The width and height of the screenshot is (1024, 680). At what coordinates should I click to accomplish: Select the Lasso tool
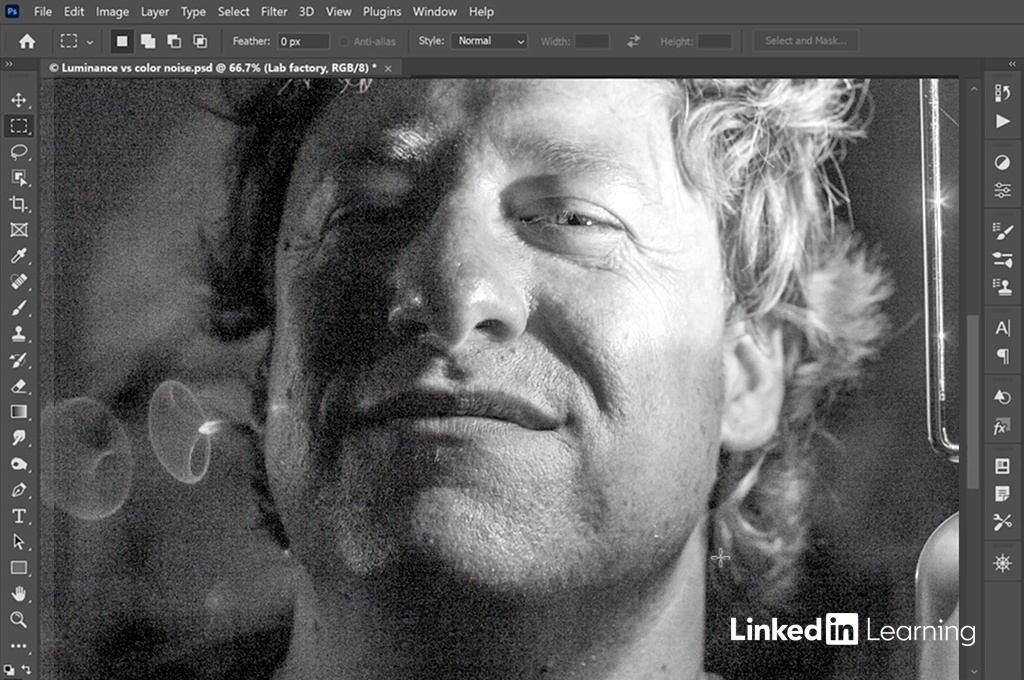[19, 152]
